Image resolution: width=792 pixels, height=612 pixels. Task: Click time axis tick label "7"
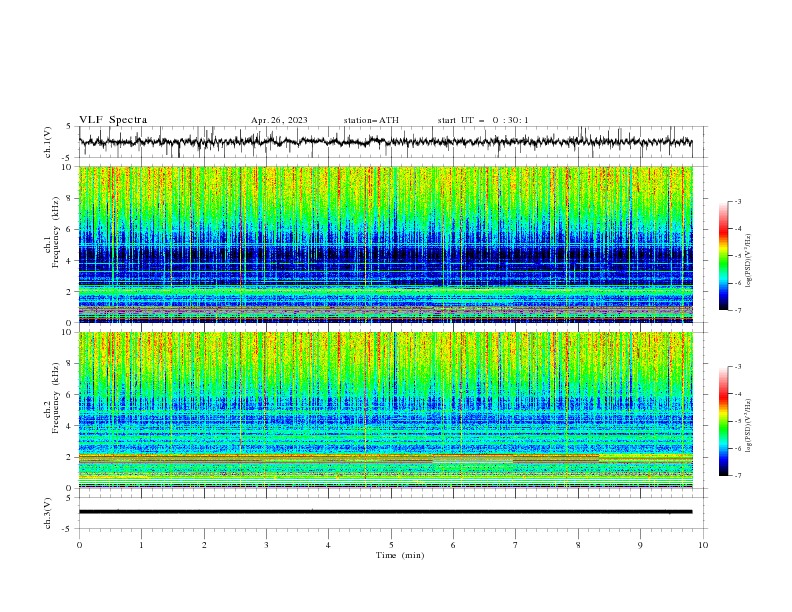click(x=516, y=545)
